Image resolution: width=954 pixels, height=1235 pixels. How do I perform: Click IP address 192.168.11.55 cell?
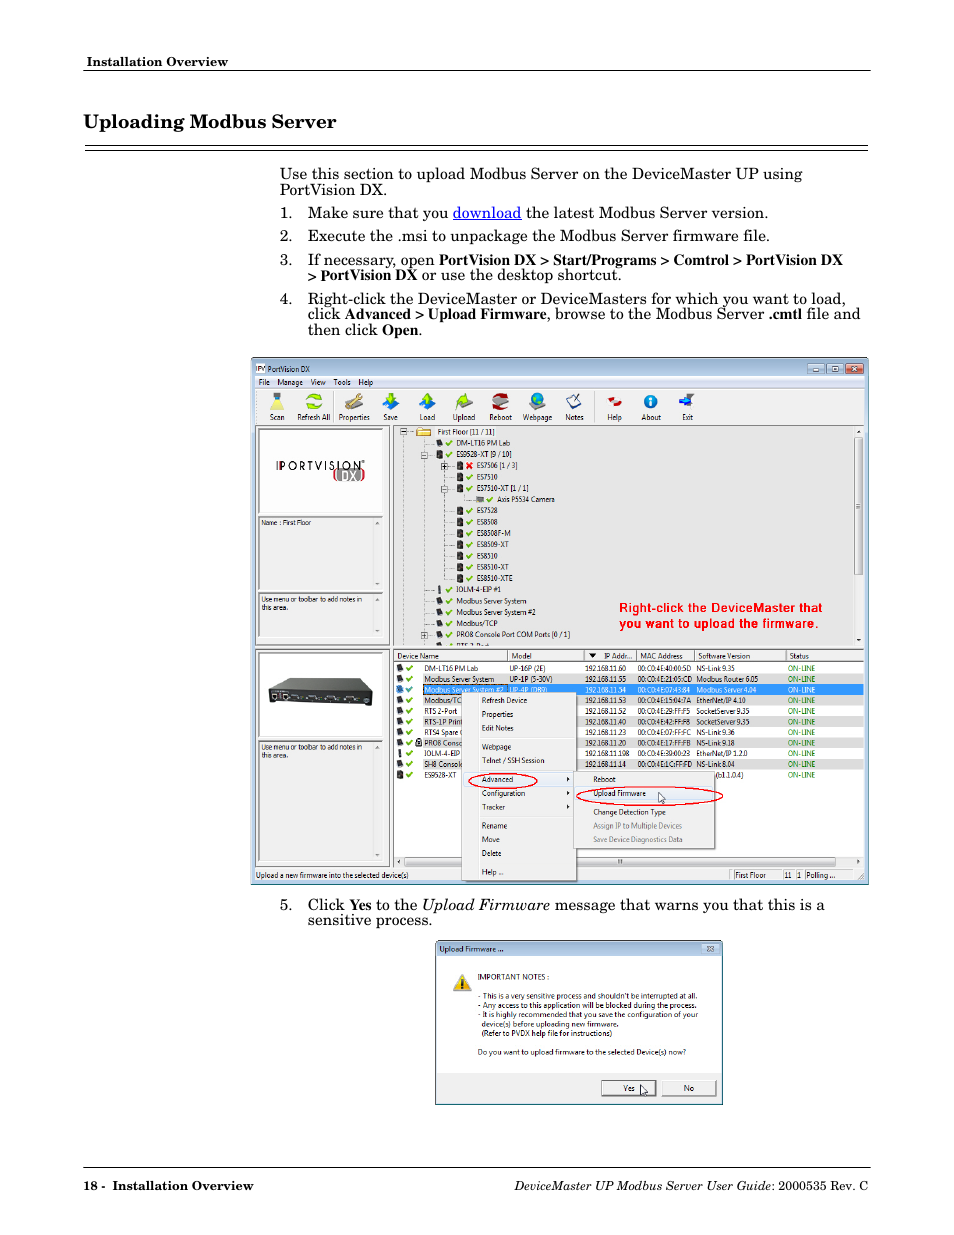(605, 679)
